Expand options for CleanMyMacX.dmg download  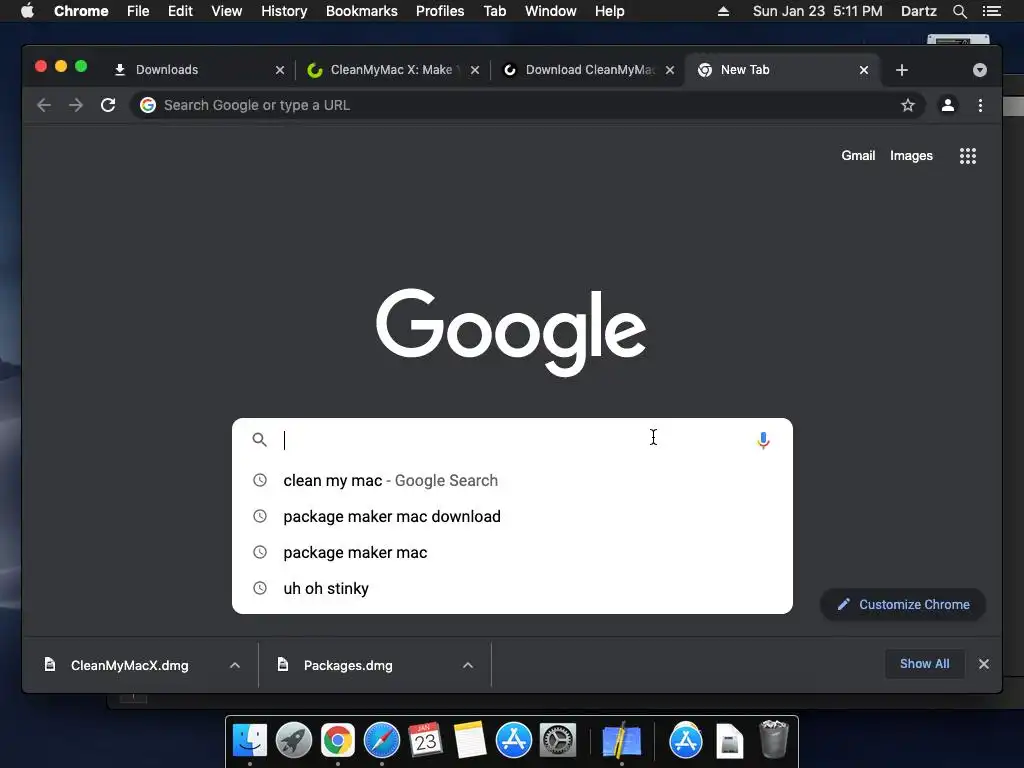(235, 665)
